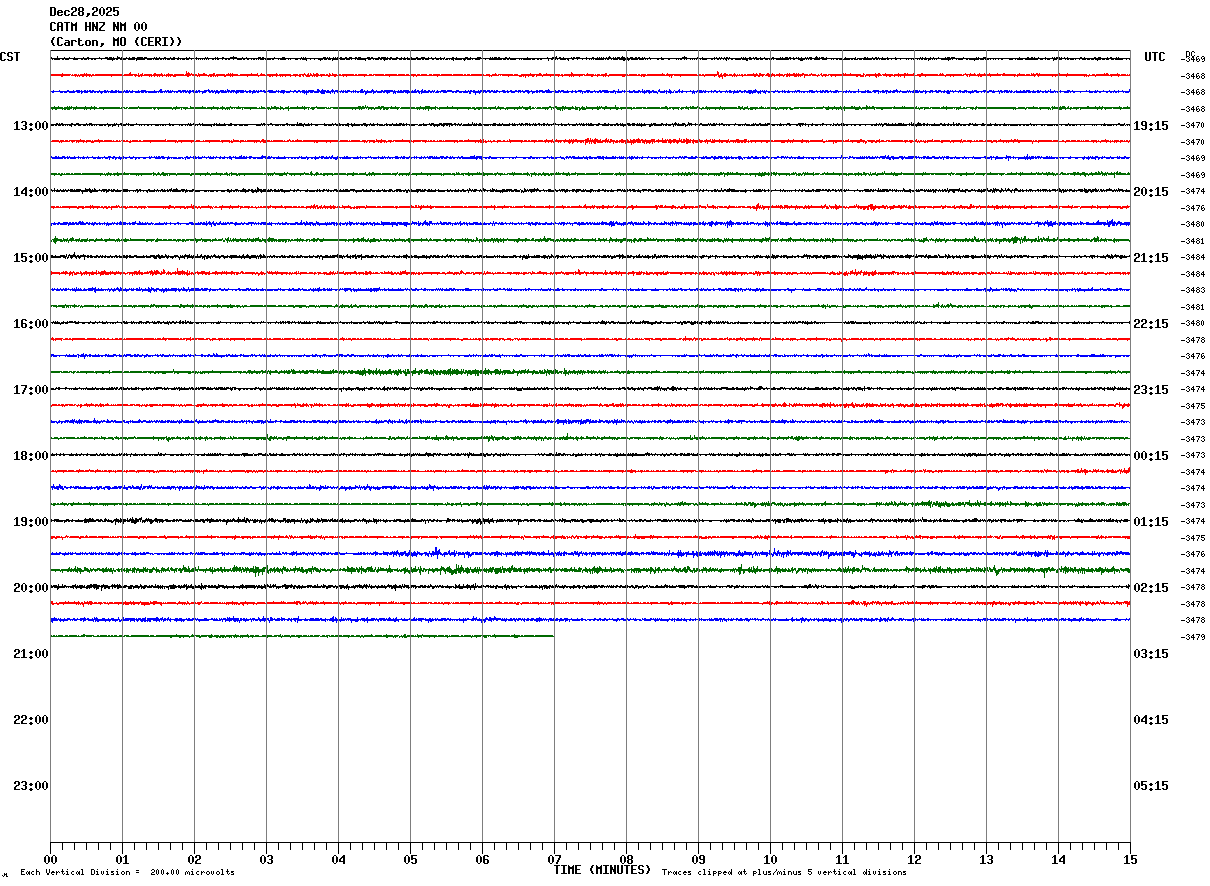Click the 03:15 UTC time label

click(1151, 654)
